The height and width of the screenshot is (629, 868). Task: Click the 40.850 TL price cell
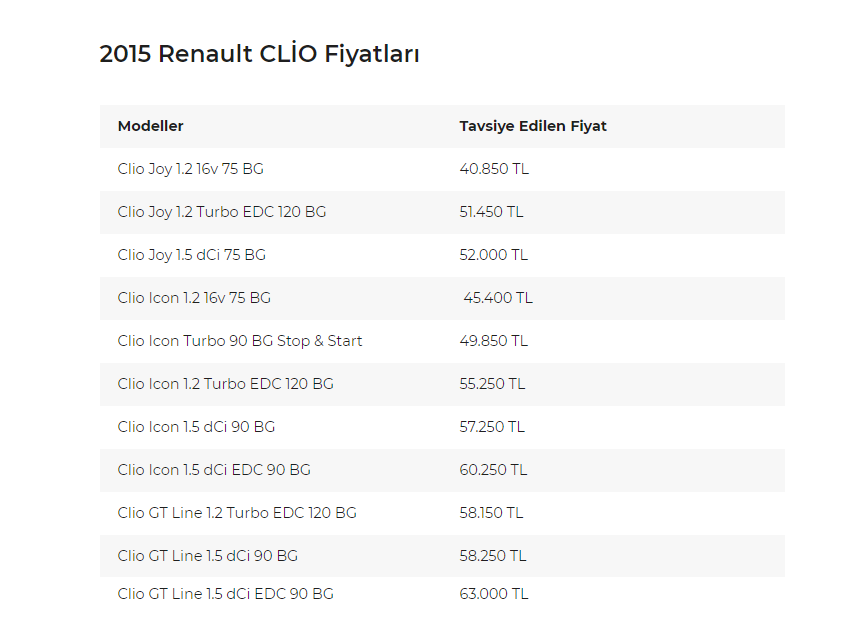point(494,169)
